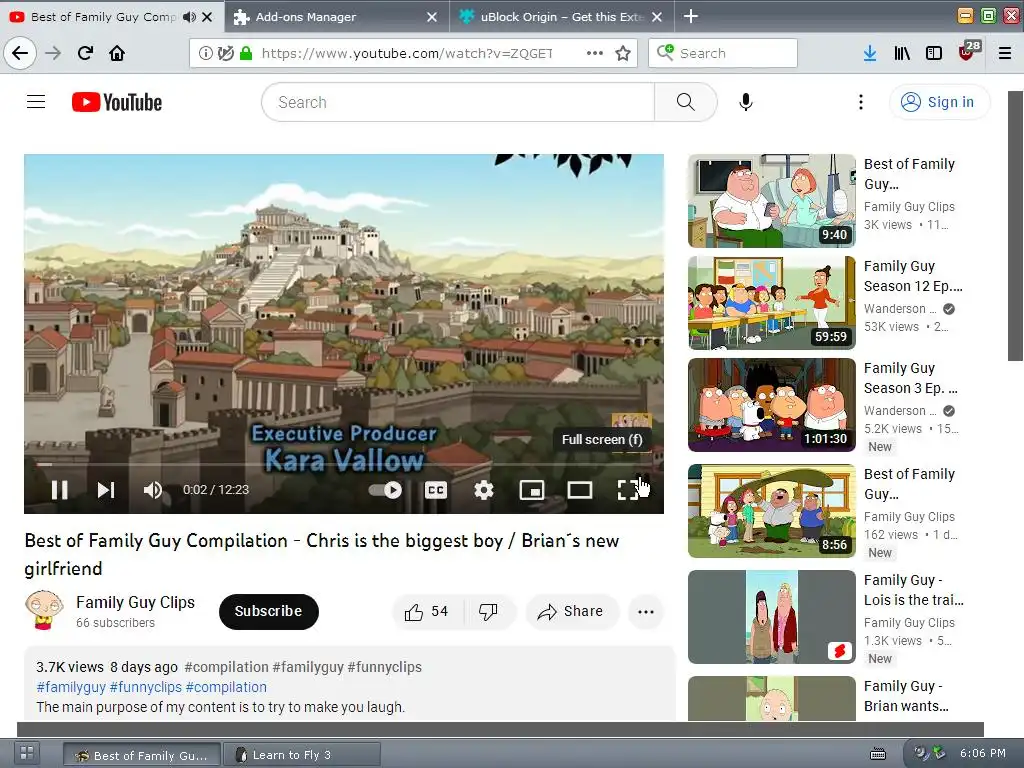Open more actions menu beside Share
This screenshot has width=1024, height=768.
point(646,612)
